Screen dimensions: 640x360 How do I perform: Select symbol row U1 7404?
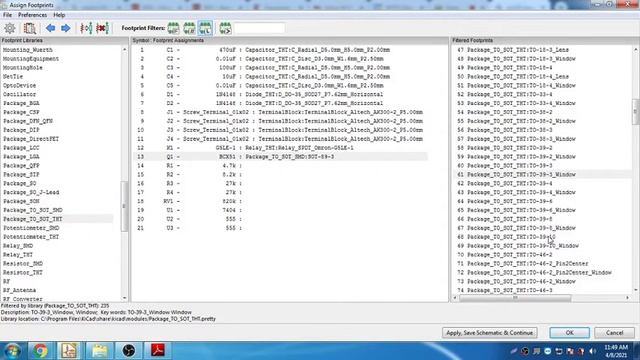pos(281,210)
